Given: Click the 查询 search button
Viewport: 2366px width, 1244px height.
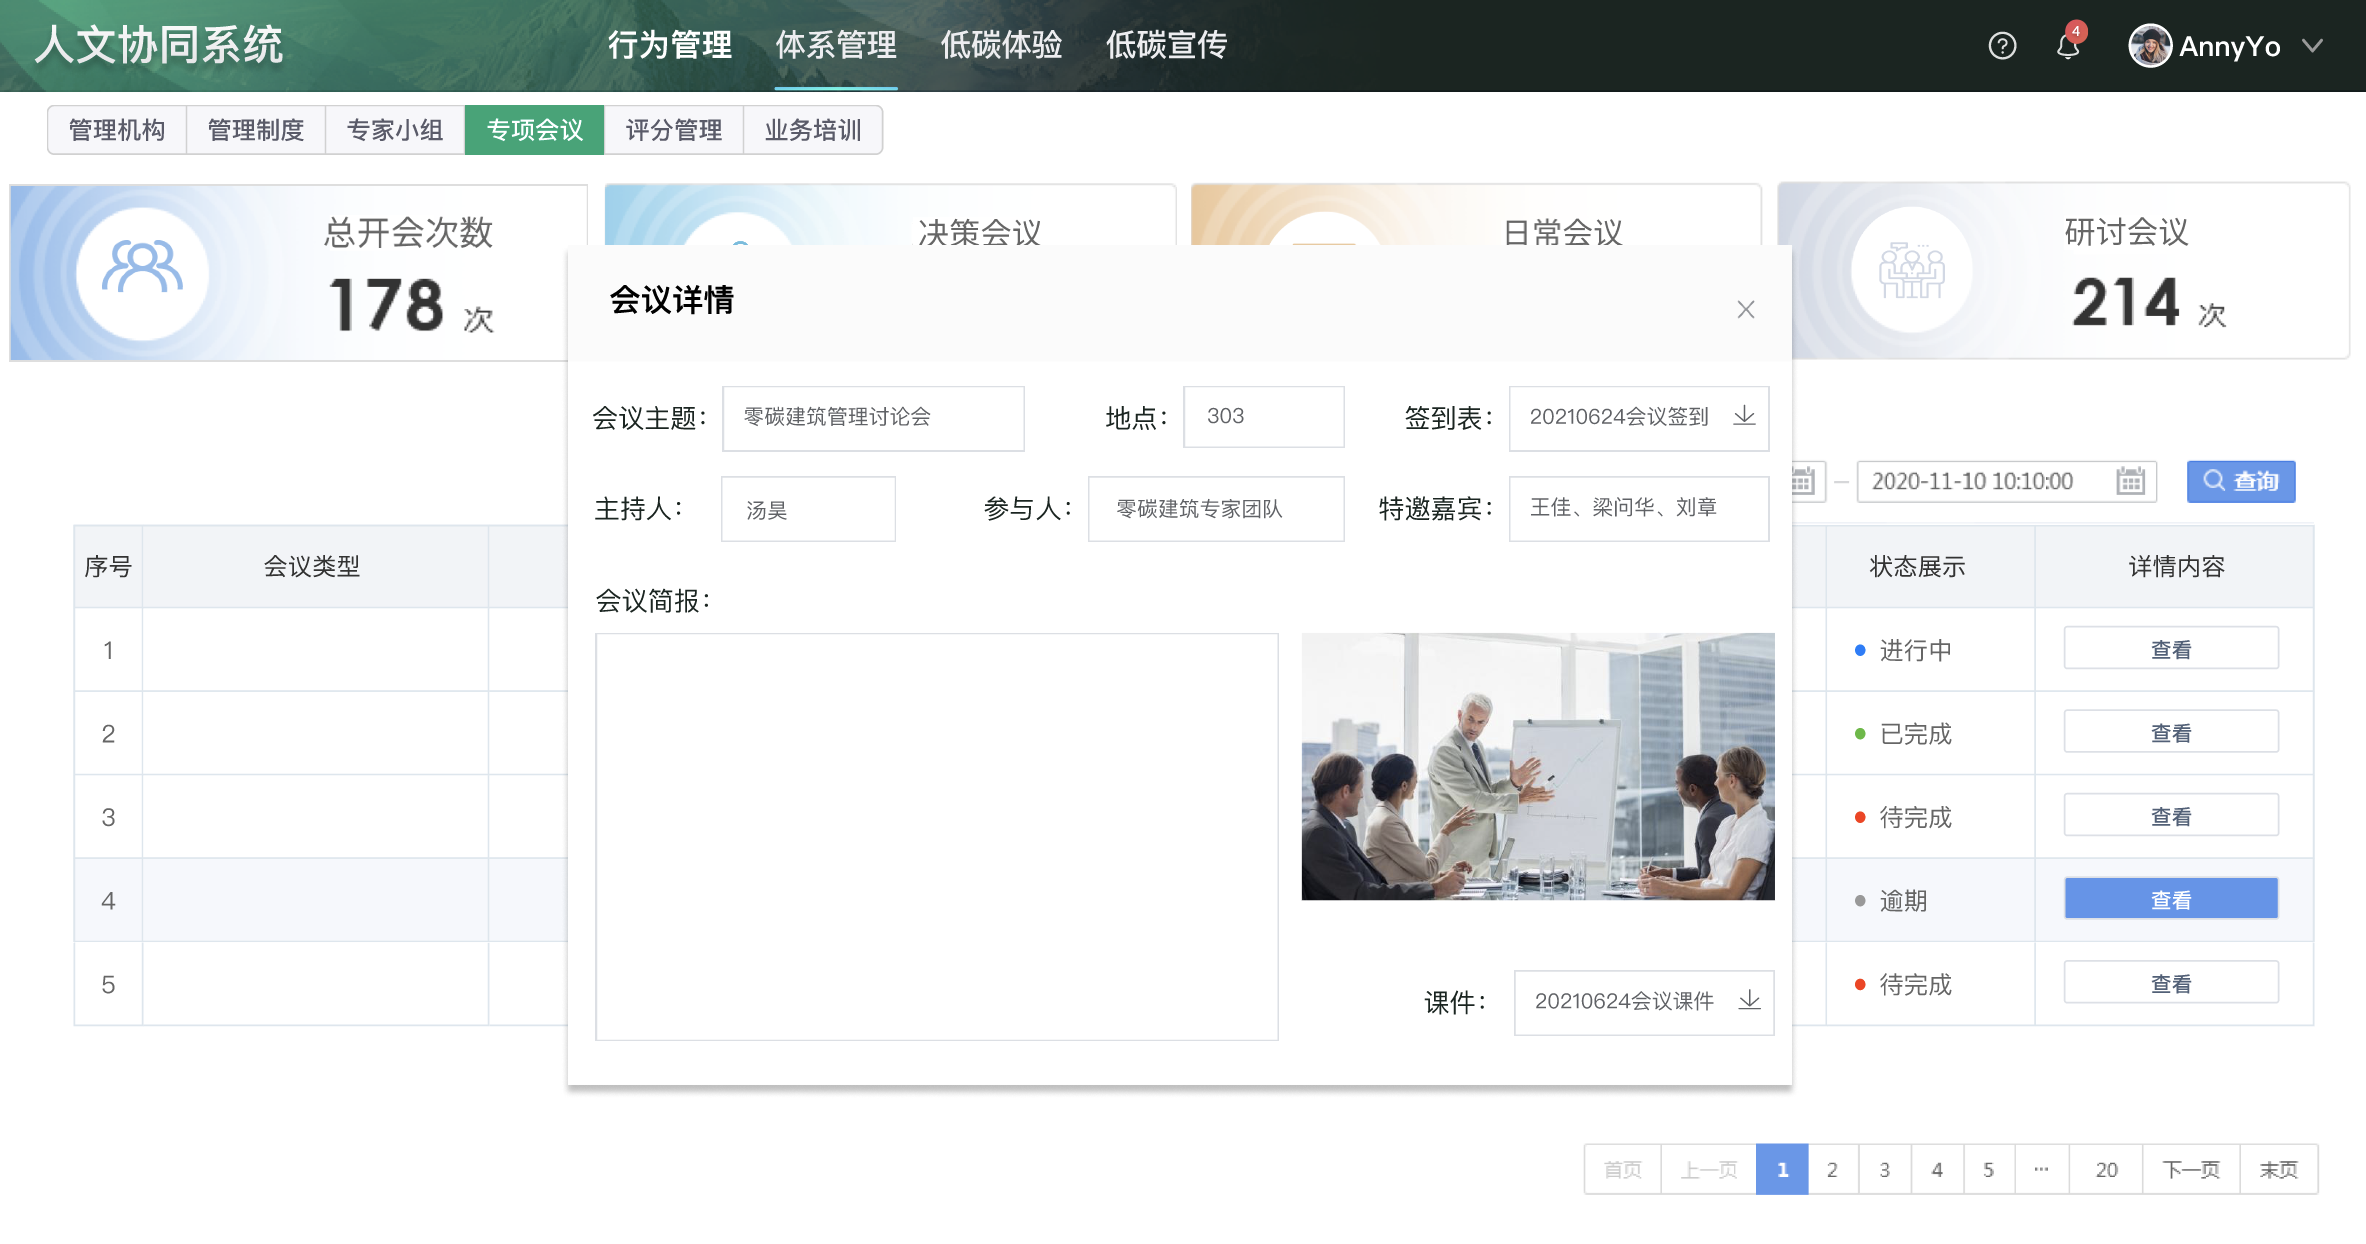Looking at the screenshot, I should pyautogui.click(x=2240, y=481).
